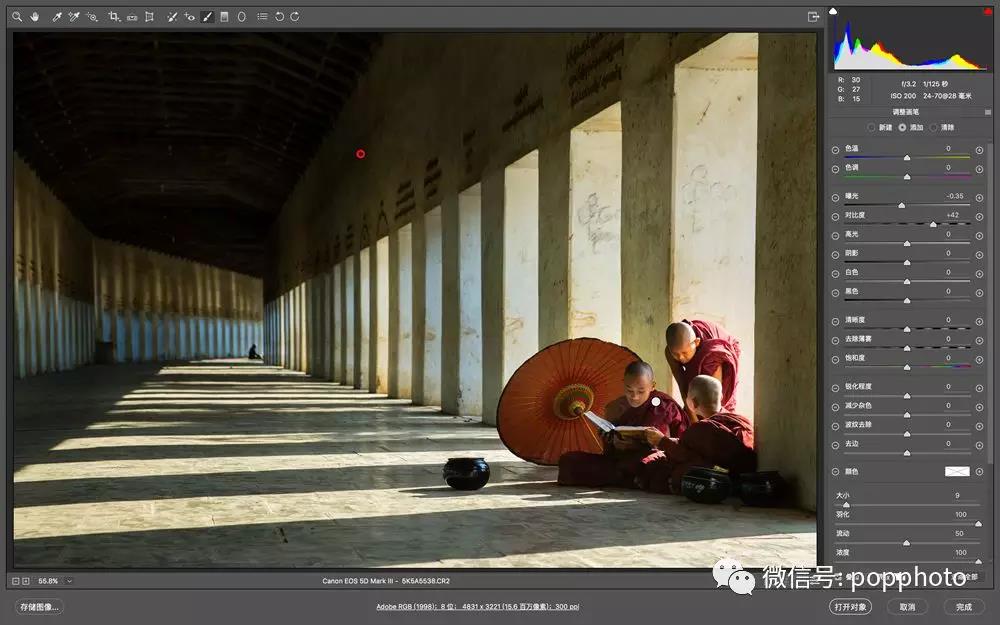Select the Radial Filter tool
The height and width of the screenshot is (625, 1000).
(241, 16)
